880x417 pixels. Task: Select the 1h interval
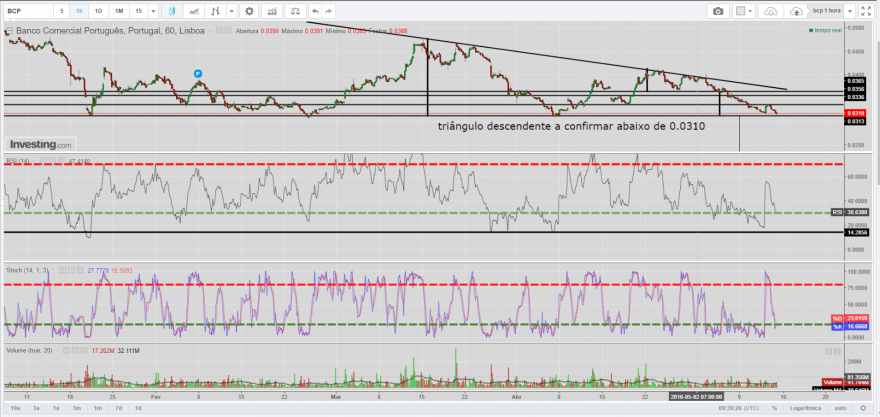click(x=80, y=11)
